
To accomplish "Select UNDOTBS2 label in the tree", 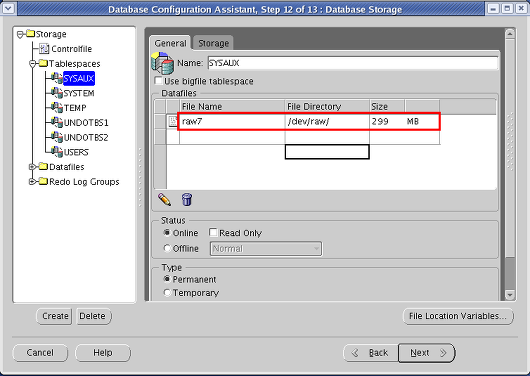I will point(86,137).
